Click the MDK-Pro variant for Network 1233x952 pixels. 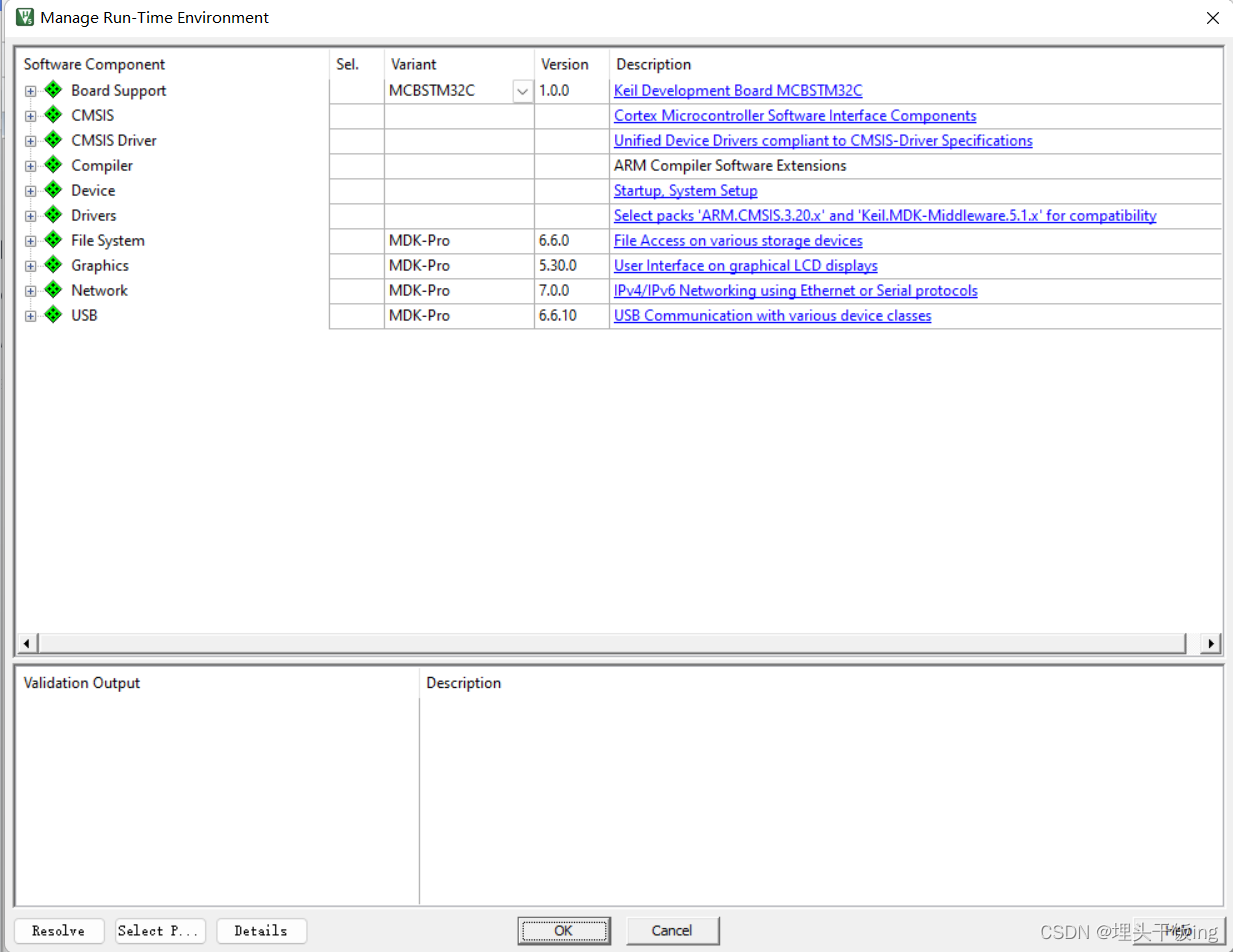[420, 290]
